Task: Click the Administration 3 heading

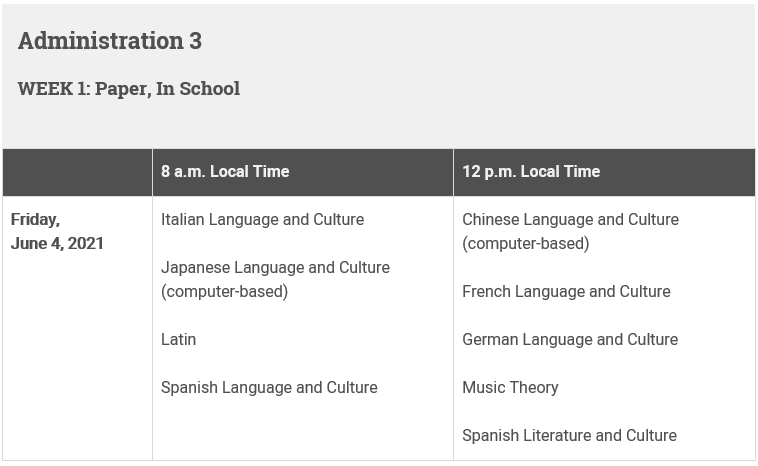Action: 110,41
